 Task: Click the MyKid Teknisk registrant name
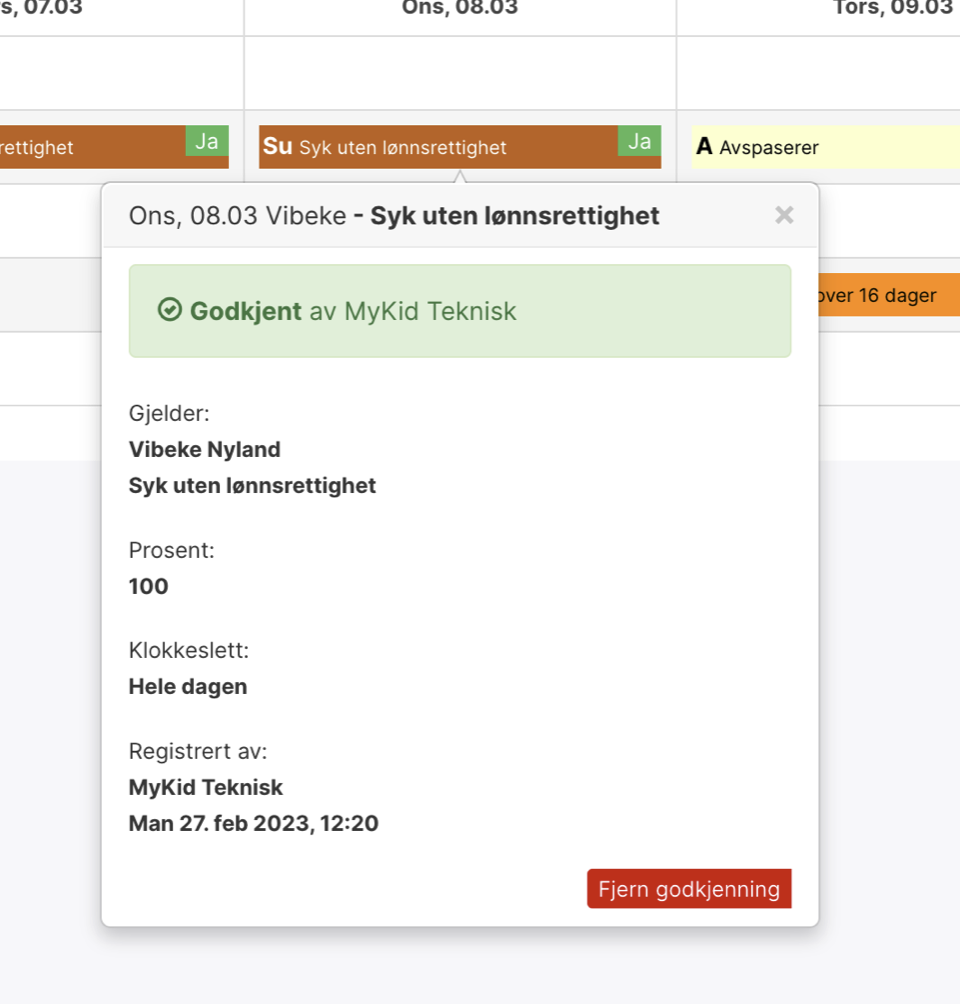tap(206, 787)
